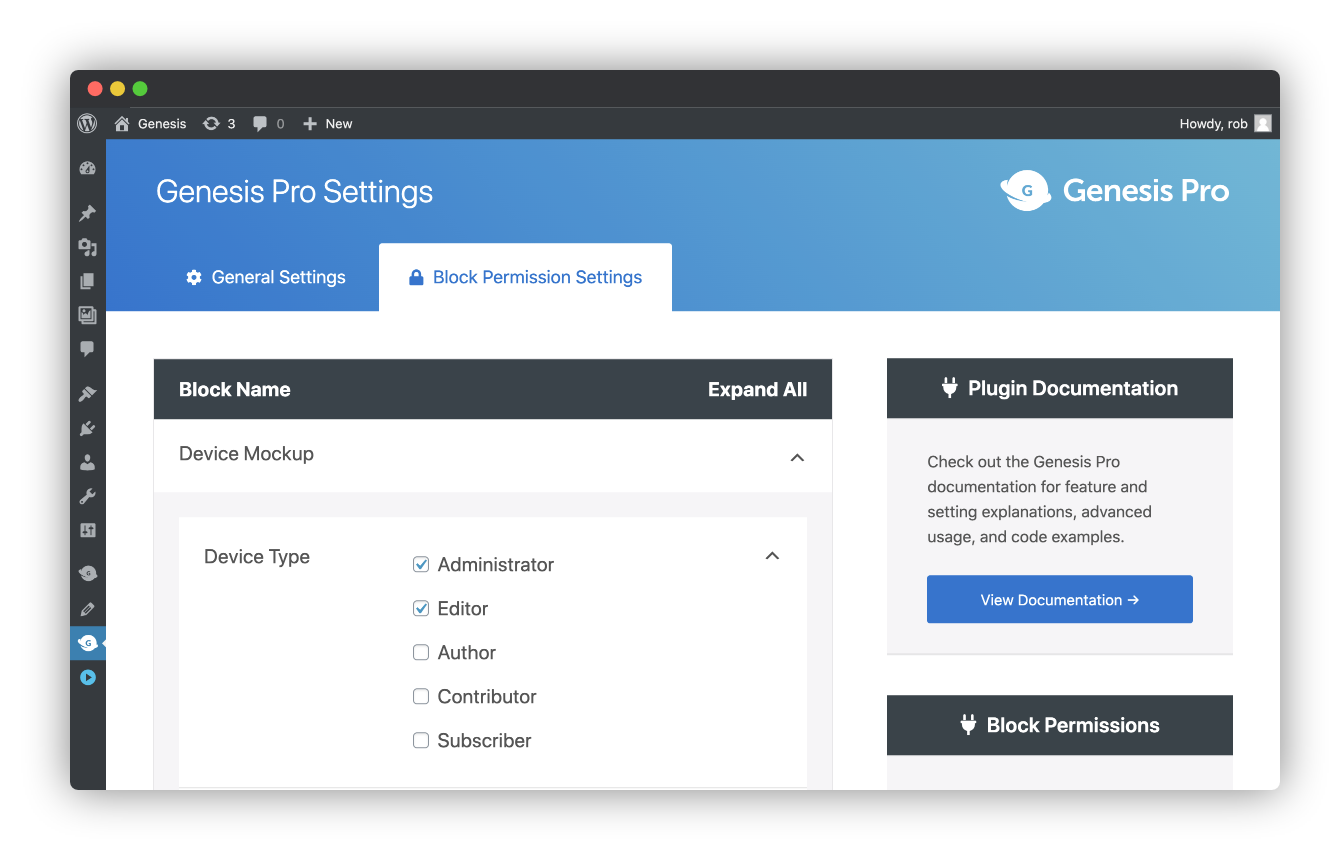This screenshot has height=860, width=1340.
Task: Open Settings via the sliders icon
Action: point(87,530)
